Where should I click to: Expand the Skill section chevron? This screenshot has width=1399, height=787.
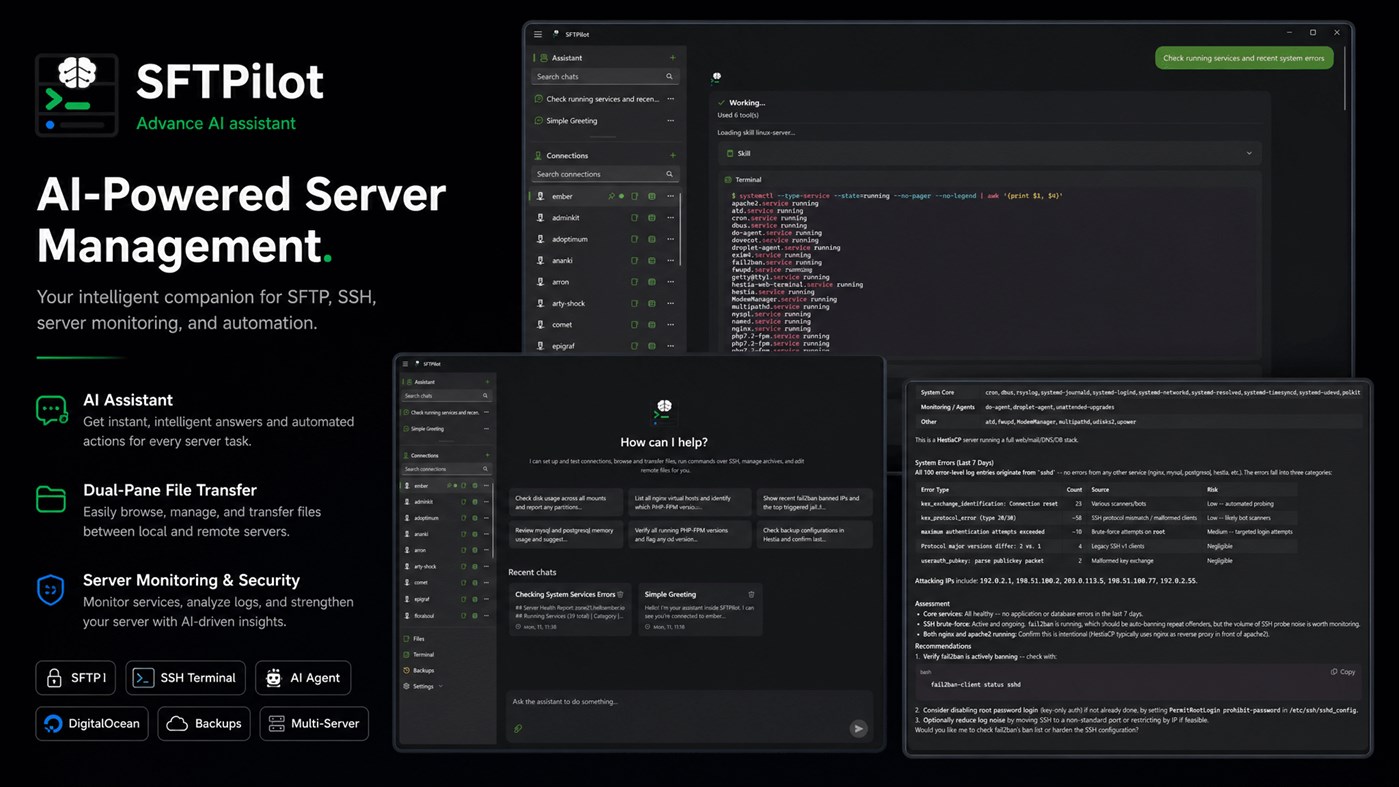(x=1249, y=154)
